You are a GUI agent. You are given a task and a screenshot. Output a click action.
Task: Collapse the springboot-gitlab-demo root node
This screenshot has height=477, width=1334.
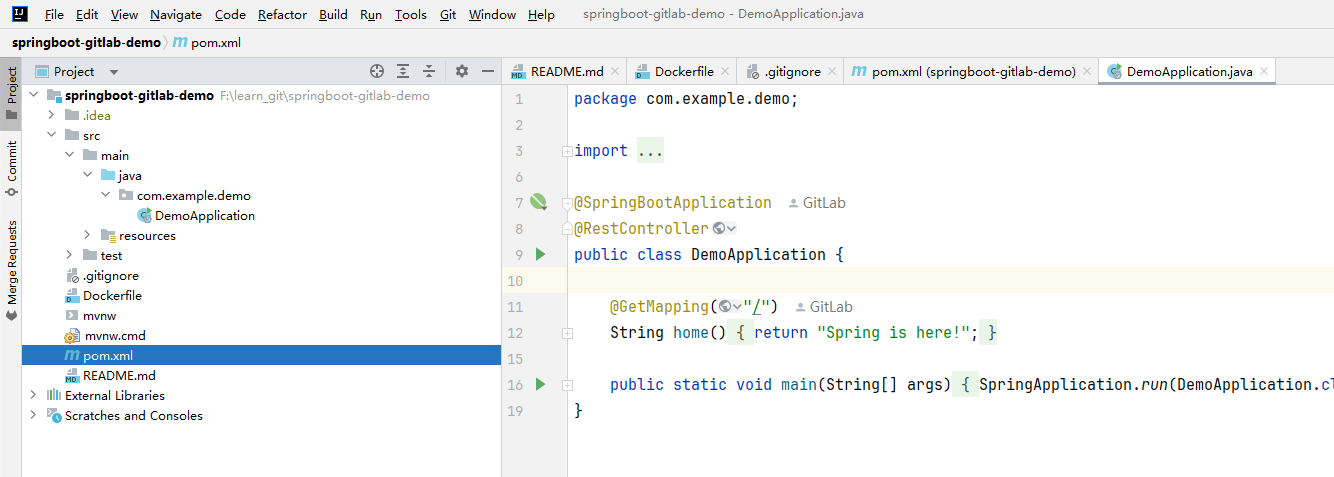(33, 96)
